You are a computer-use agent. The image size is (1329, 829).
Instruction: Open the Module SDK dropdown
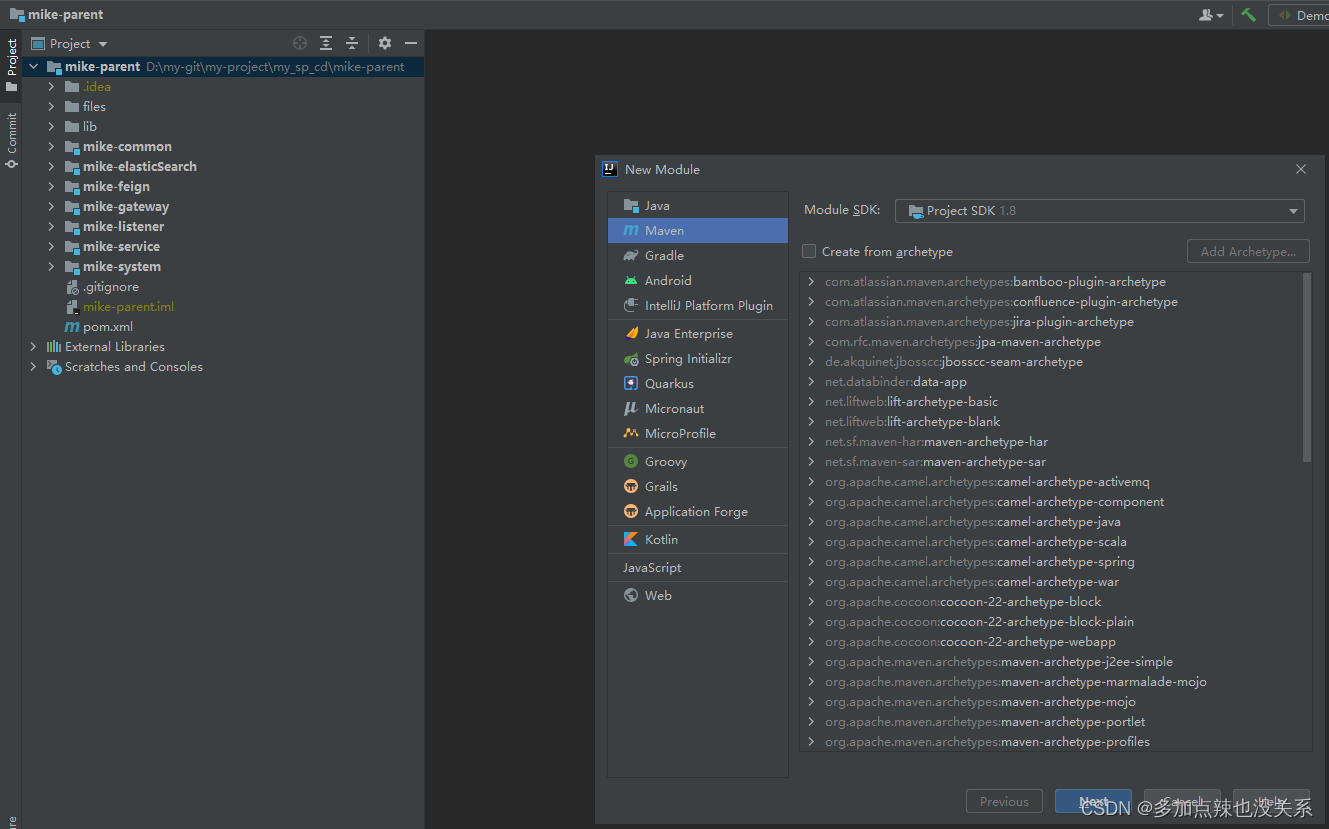point(1100,210)
